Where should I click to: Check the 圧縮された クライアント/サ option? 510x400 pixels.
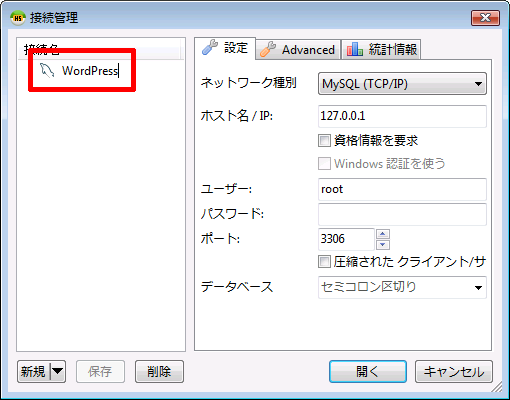point(324,262)
